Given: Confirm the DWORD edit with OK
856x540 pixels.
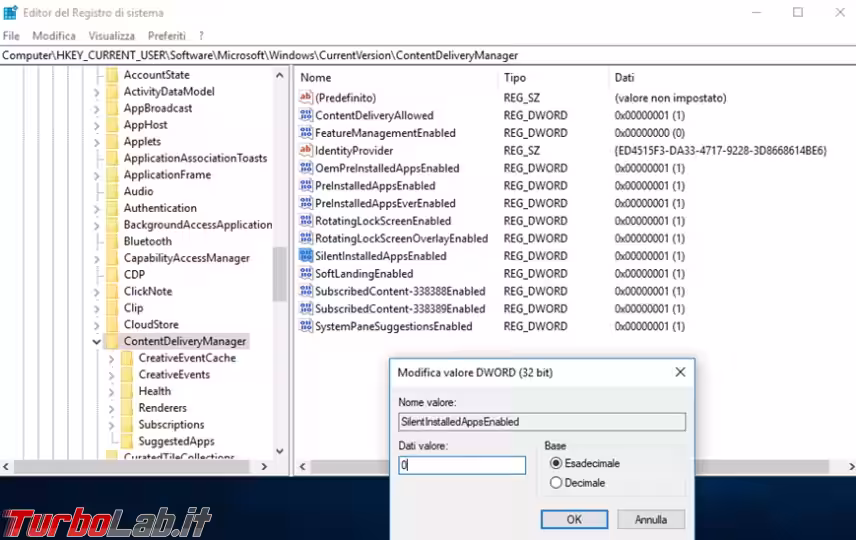Looking at the screenshot, I should click(574, 519).
